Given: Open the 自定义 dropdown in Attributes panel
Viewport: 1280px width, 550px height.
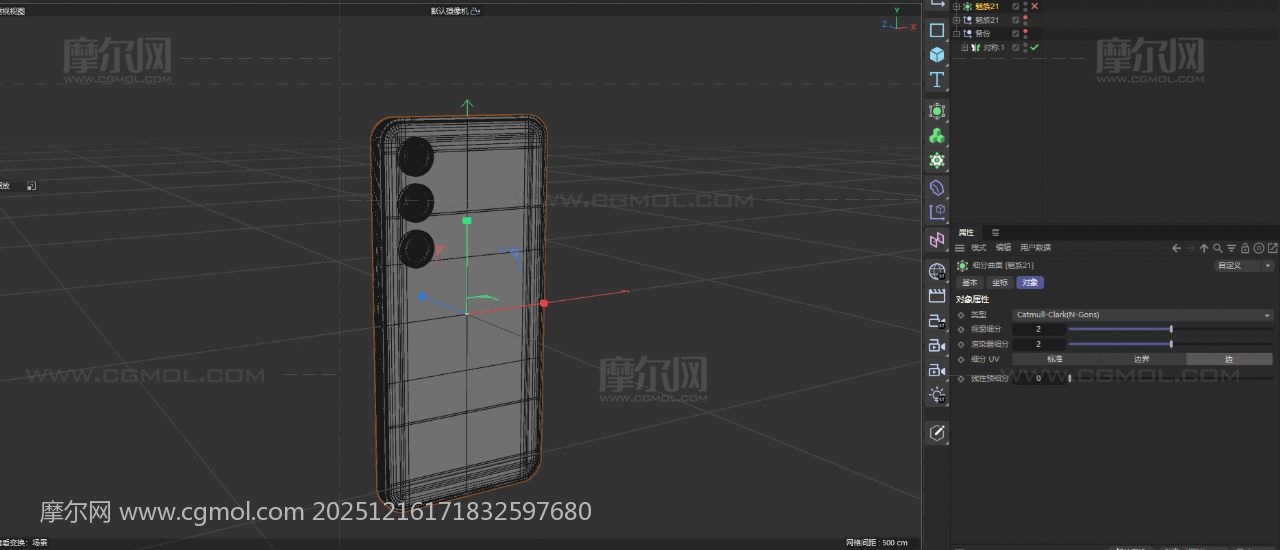Looking at the screenshot, I should 1243,266.
